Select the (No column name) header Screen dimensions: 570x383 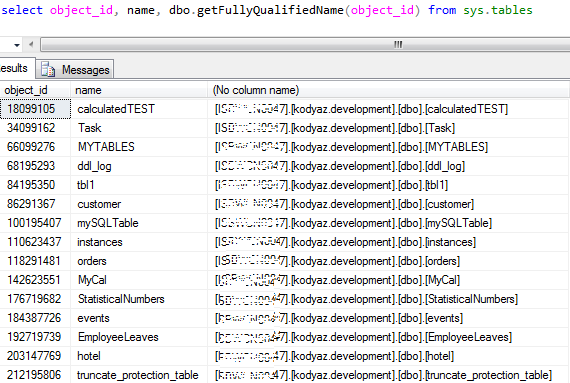tap(389, 90)
